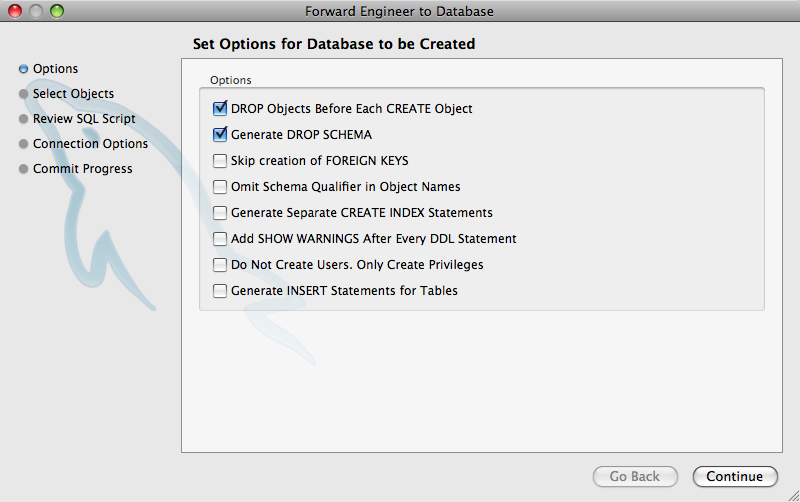Click the blue Options step indicator dot
The width and height of the screenshot is (800, 502).
(x=23, y=69)
